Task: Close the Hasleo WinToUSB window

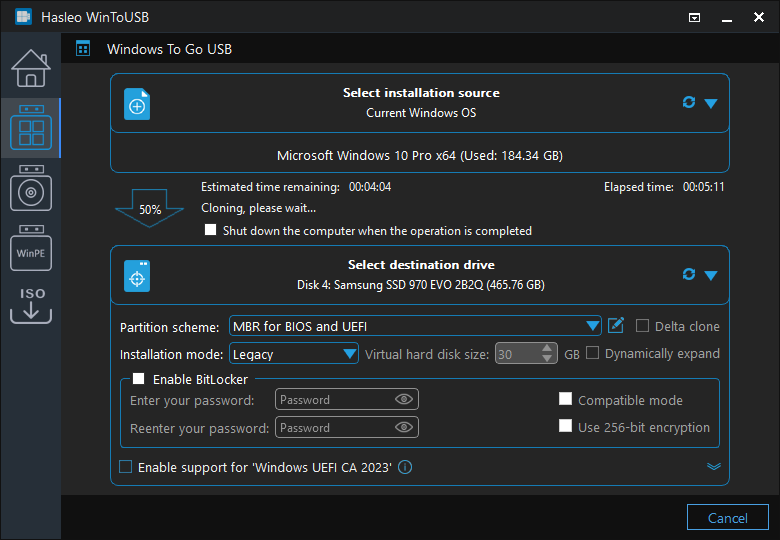Action: tap(759, 17)
